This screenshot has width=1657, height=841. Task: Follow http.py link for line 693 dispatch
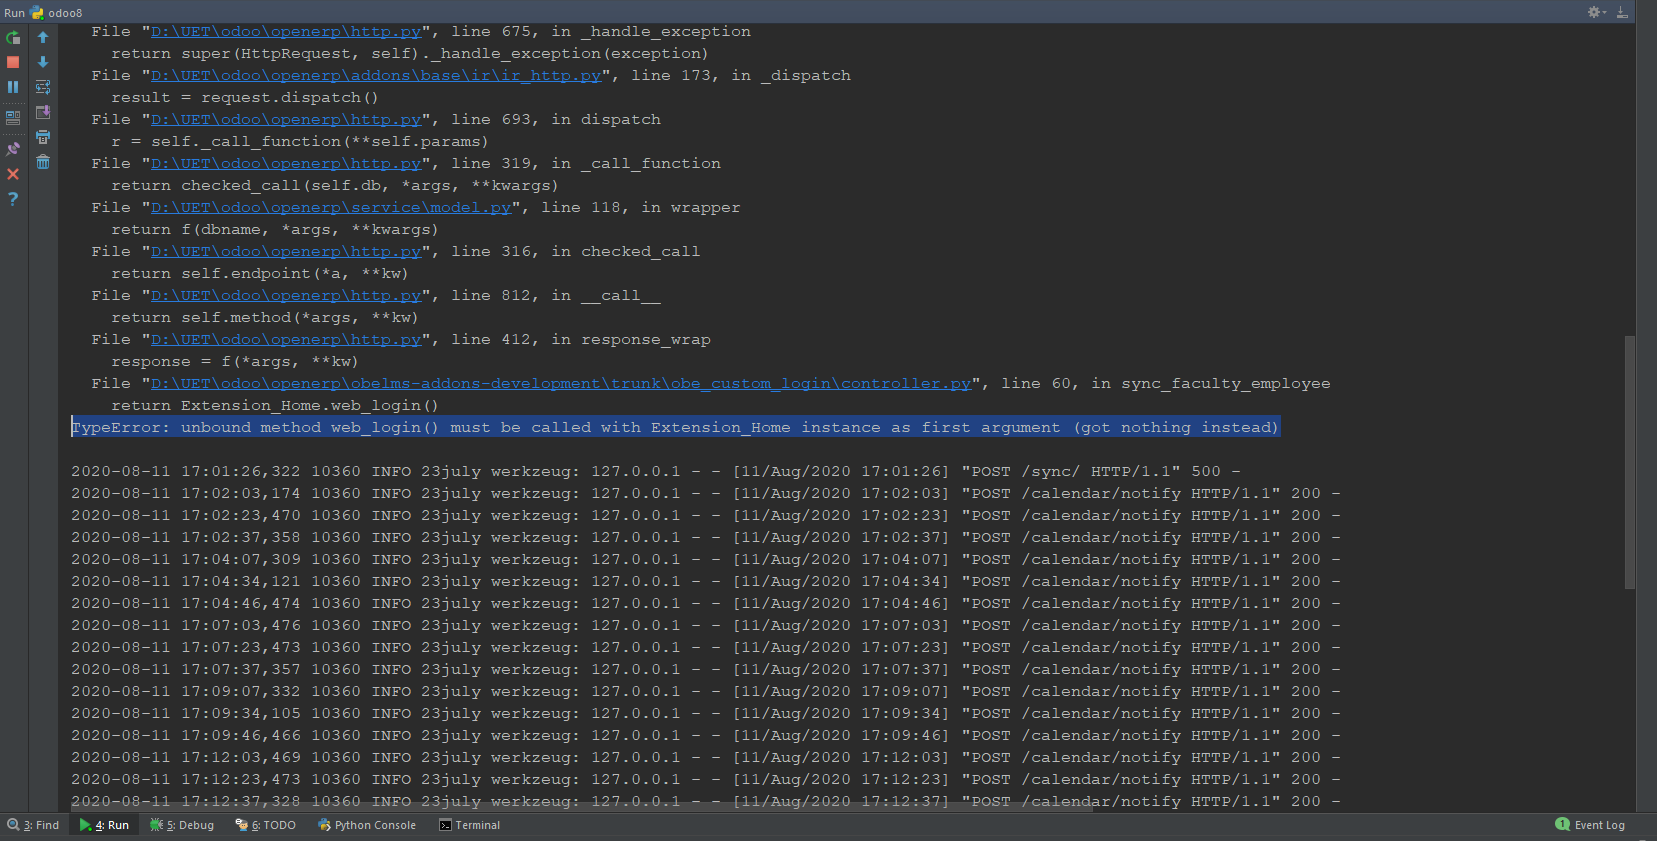pyautogui.click(x=286, y=120)
